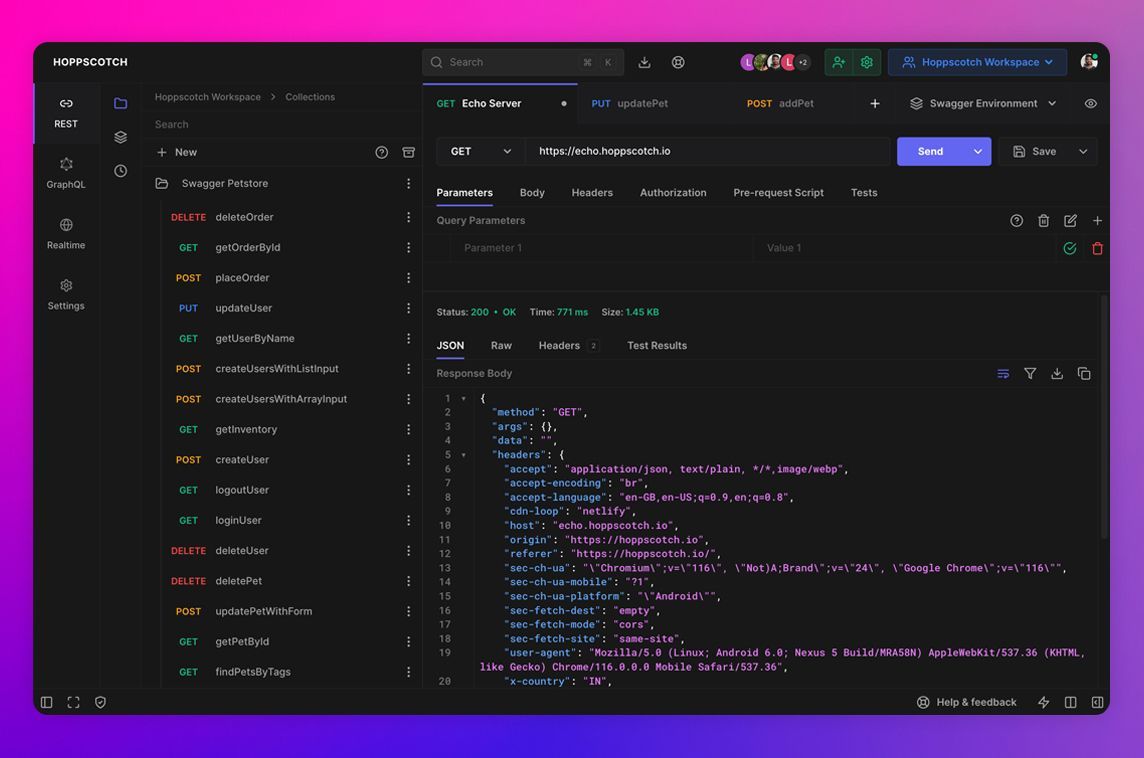Switch to the Headers tab
The width and height of the screenshot is (1144, 758).
[592, 192]
